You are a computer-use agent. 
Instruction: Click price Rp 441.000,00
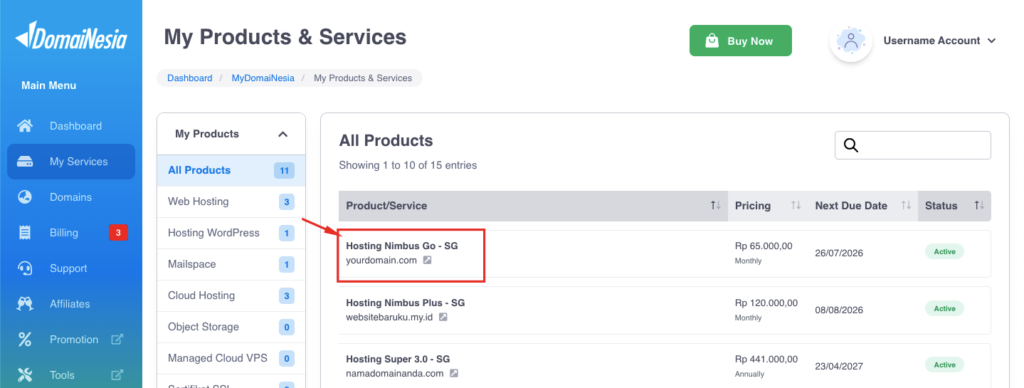pyautogui.click(x=766, y=359)
